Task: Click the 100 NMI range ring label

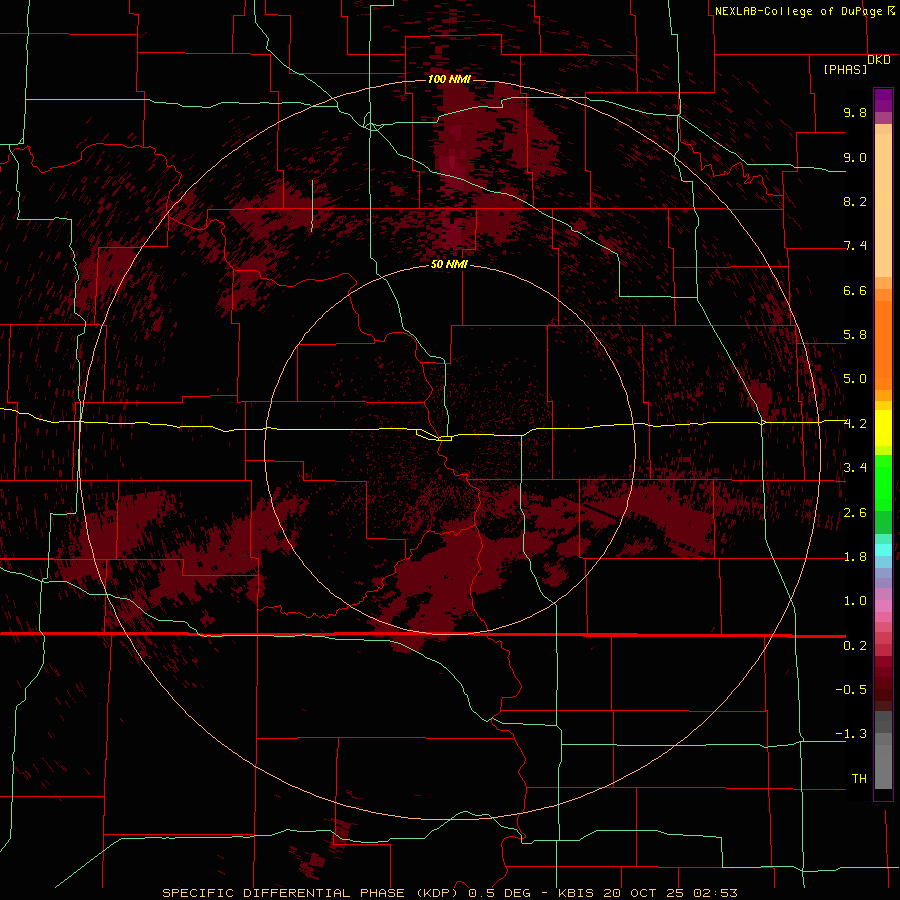Action: tap(449, 79)
